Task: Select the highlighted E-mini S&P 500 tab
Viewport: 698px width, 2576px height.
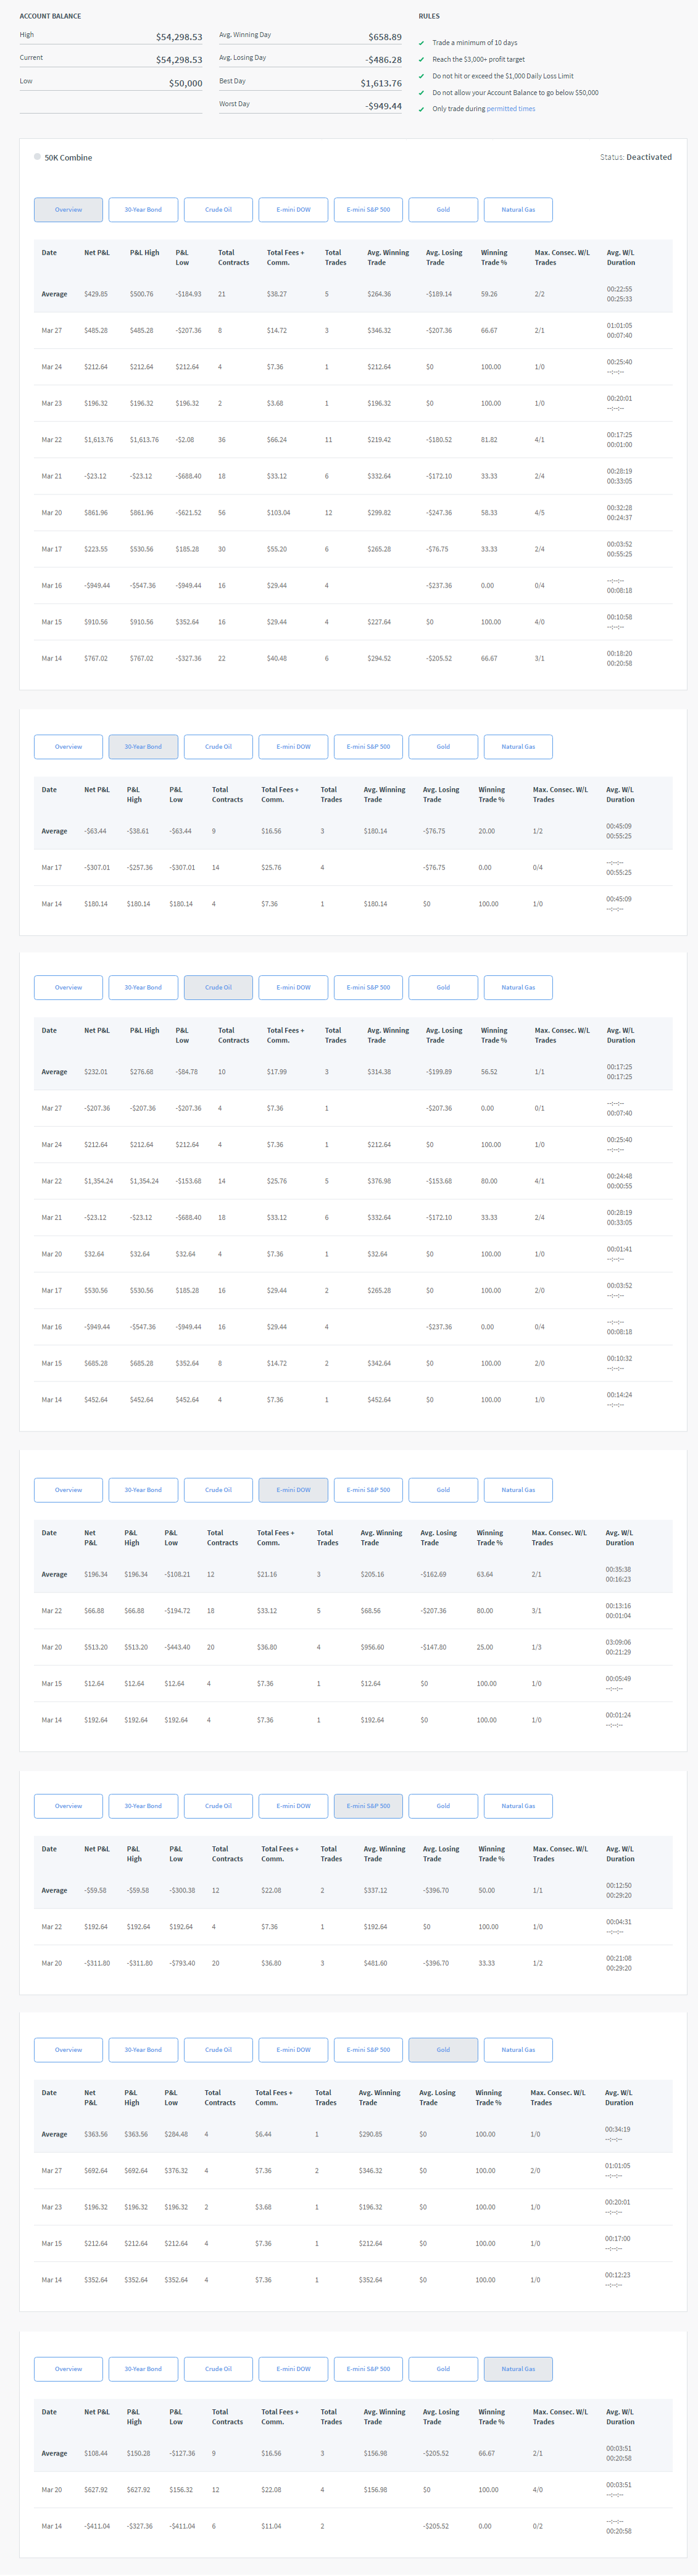Action: coord(368,1806)
